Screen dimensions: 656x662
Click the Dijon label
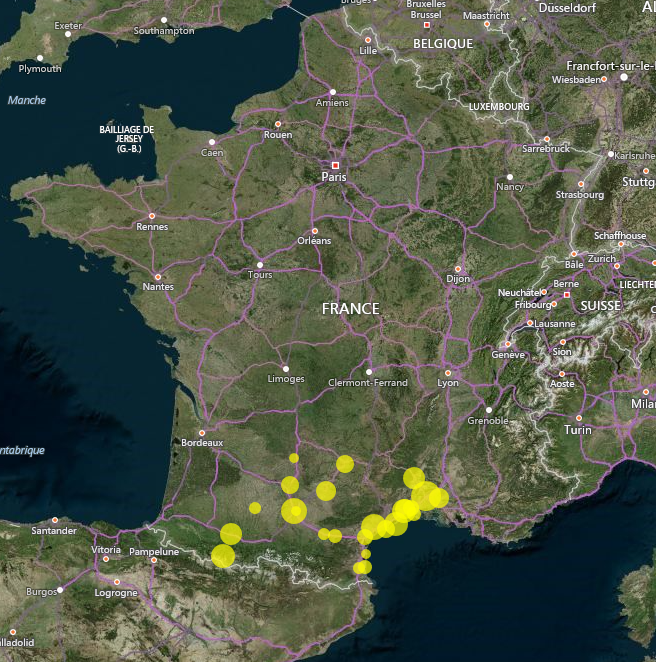click(x=458, y=279)
